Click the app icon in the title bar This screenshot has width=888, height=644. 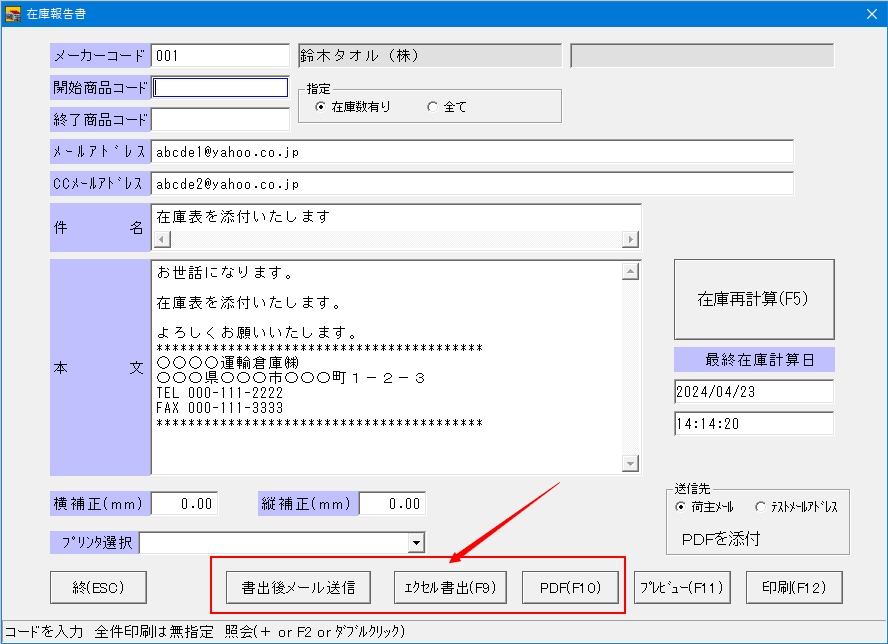pos(14,13)
